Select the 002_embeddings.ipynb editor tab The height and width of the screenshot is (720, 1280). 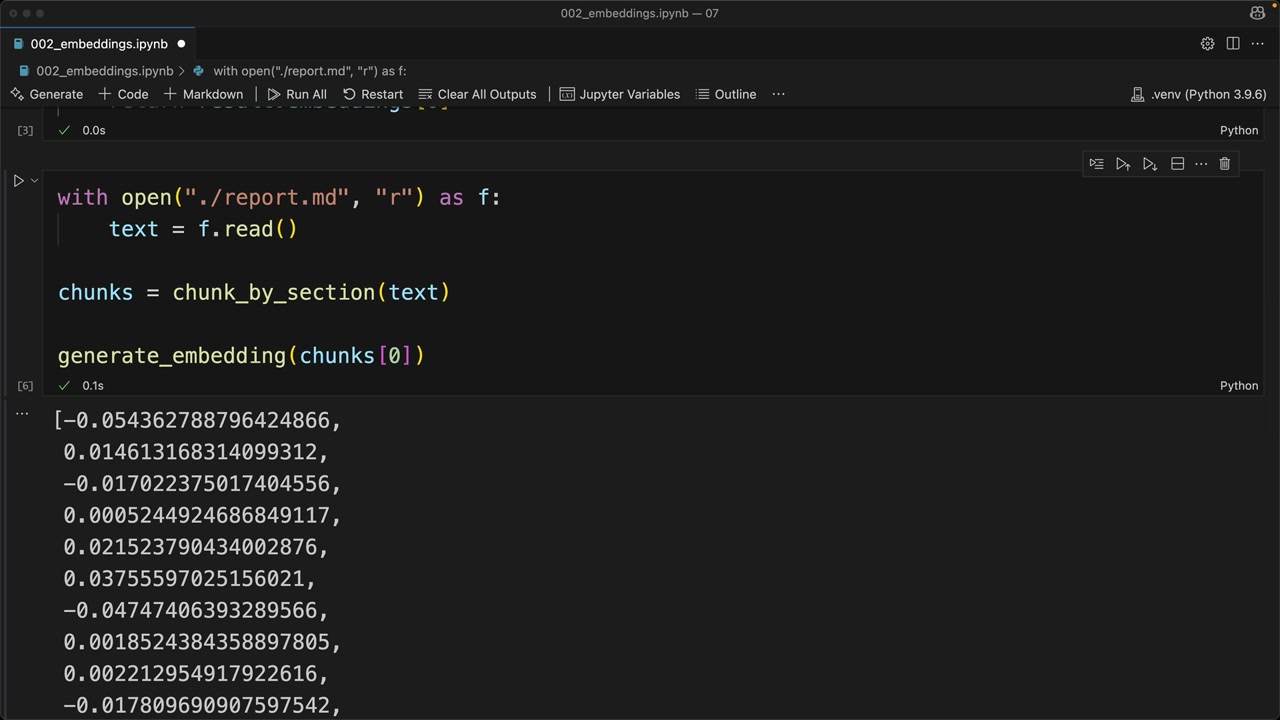pos(98,44)
